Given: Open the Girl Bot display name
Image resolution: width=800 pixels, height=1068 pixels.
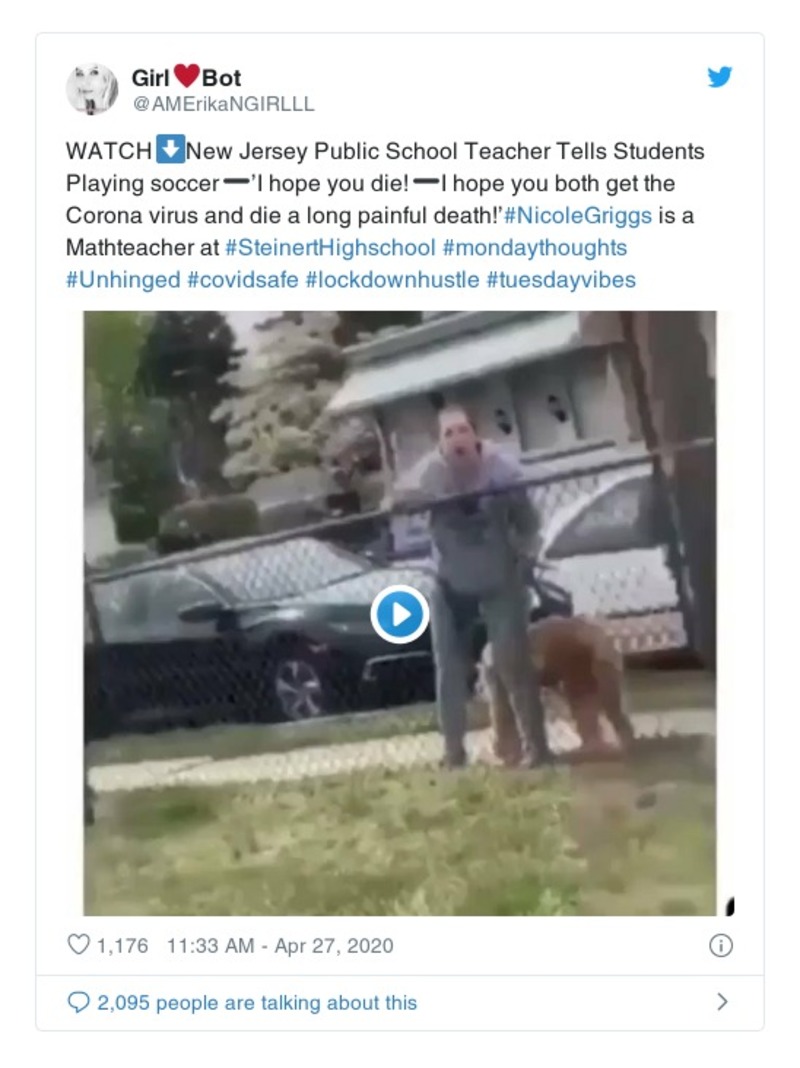Looking at the screenshot, I should point(186,77).
